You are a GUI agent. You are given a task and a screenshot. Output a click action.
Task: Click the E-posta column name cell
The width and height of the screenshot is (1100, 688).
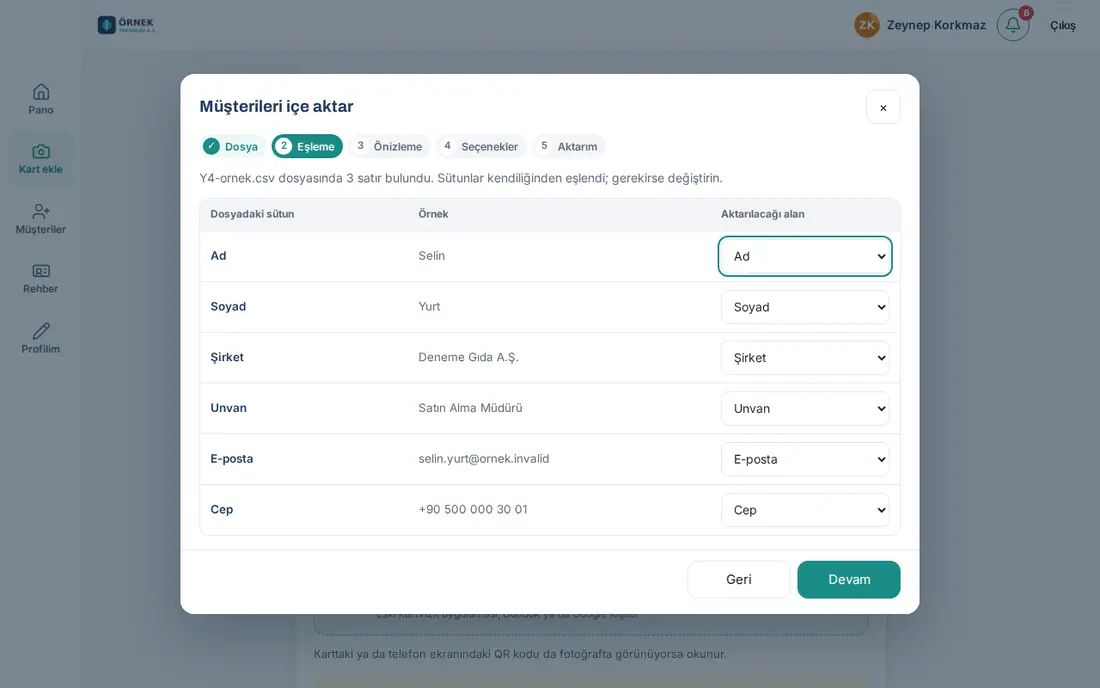[232, 459]
